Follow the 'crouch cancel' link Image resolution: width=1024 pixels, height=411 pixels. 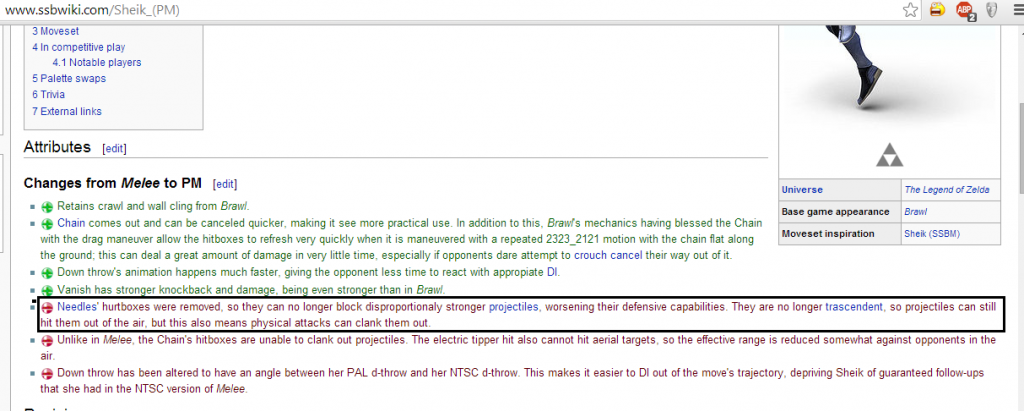[x=608, y=255]
